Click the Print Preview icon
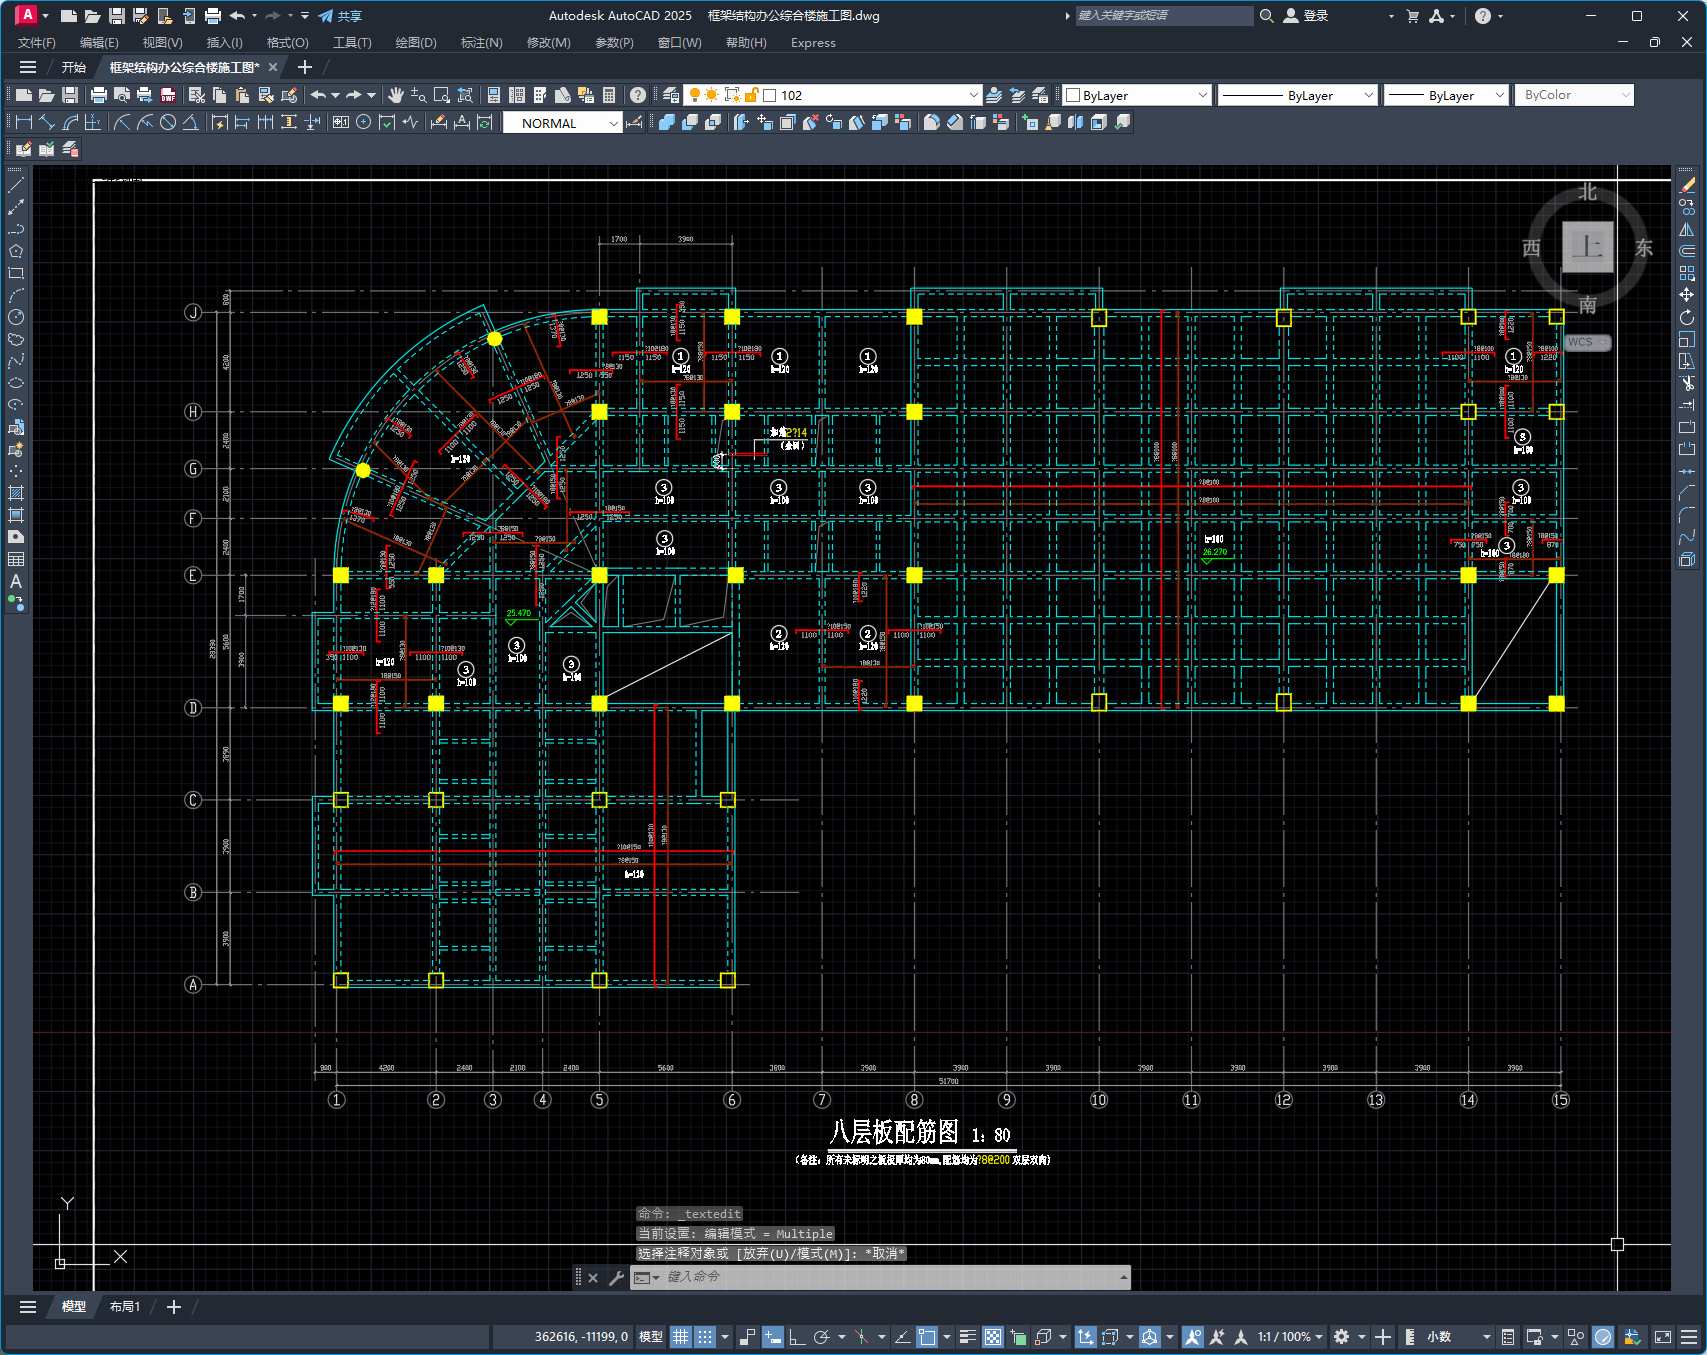 122,95
